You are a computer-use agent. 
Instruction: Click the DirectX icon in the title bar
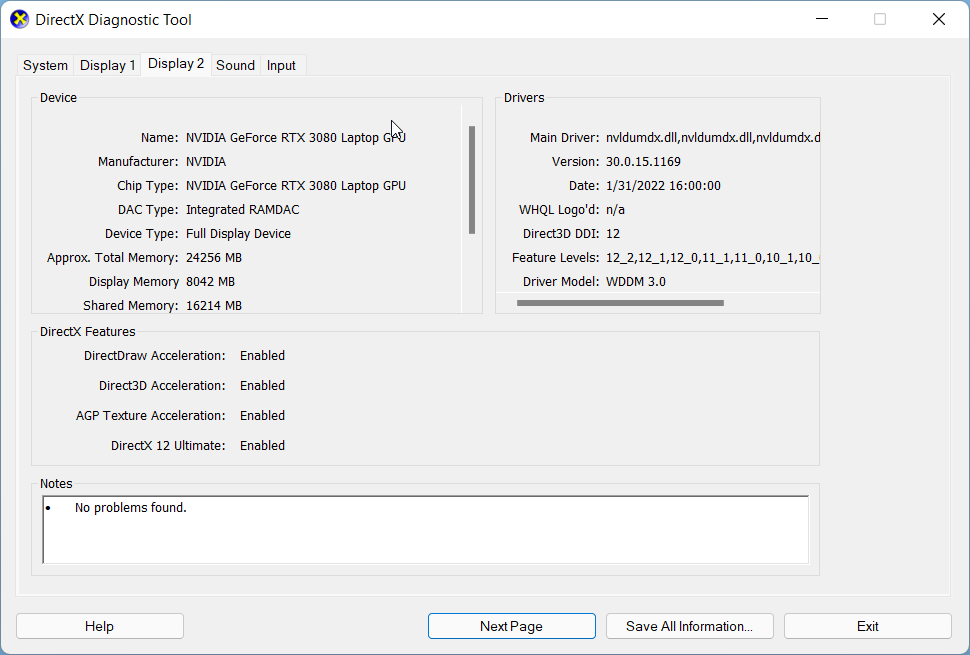tap(20, 20)
